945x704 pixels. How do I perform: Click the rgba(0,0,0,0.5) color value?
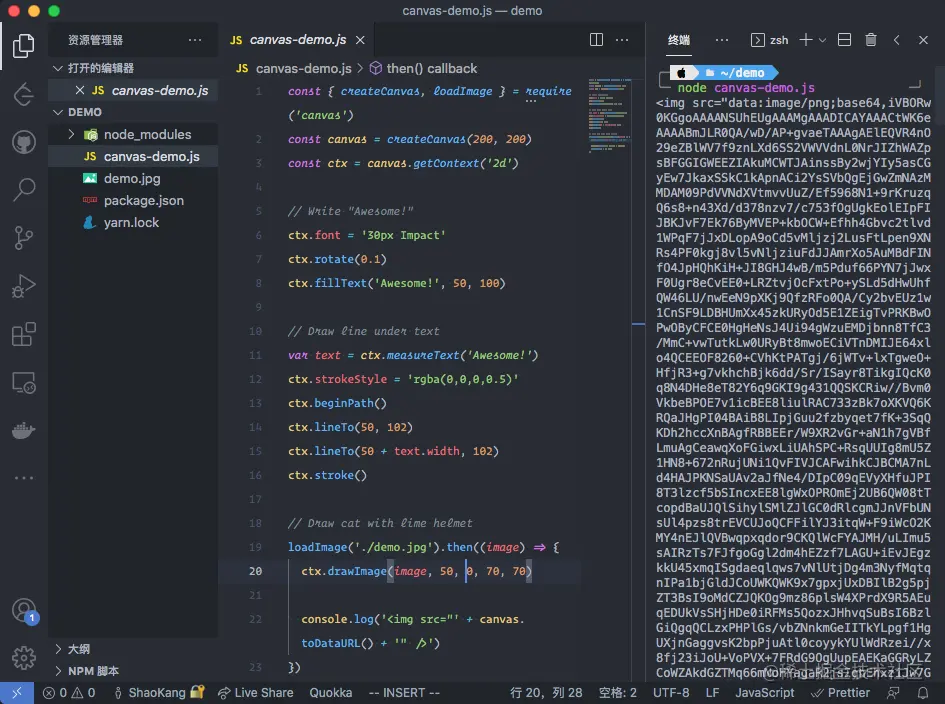[463, 379]
